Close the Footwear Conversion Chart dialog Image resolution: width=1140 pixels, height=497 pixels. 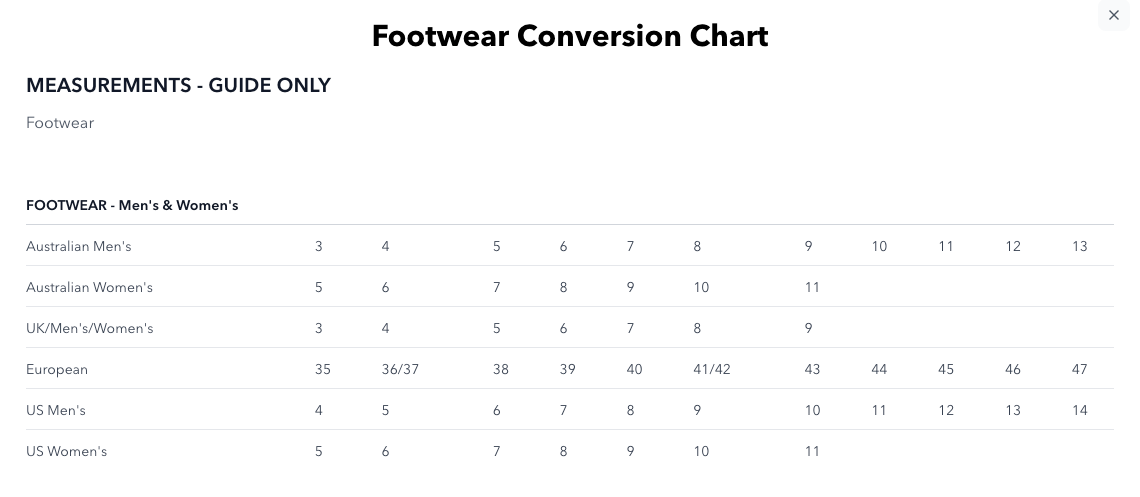click(1114, 15)
